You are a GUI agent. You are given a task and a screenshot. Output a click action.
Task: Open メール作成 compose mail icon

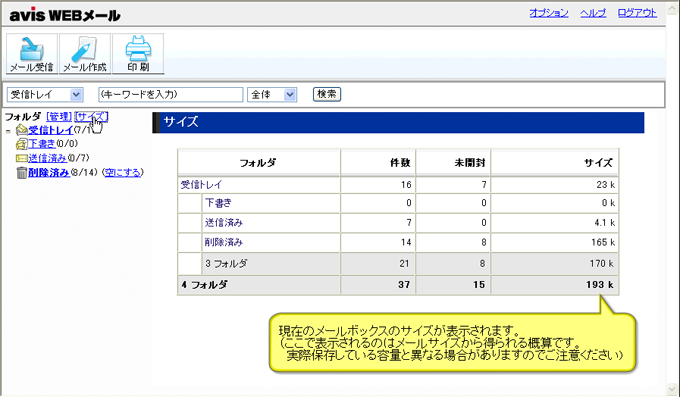(85, 54)
